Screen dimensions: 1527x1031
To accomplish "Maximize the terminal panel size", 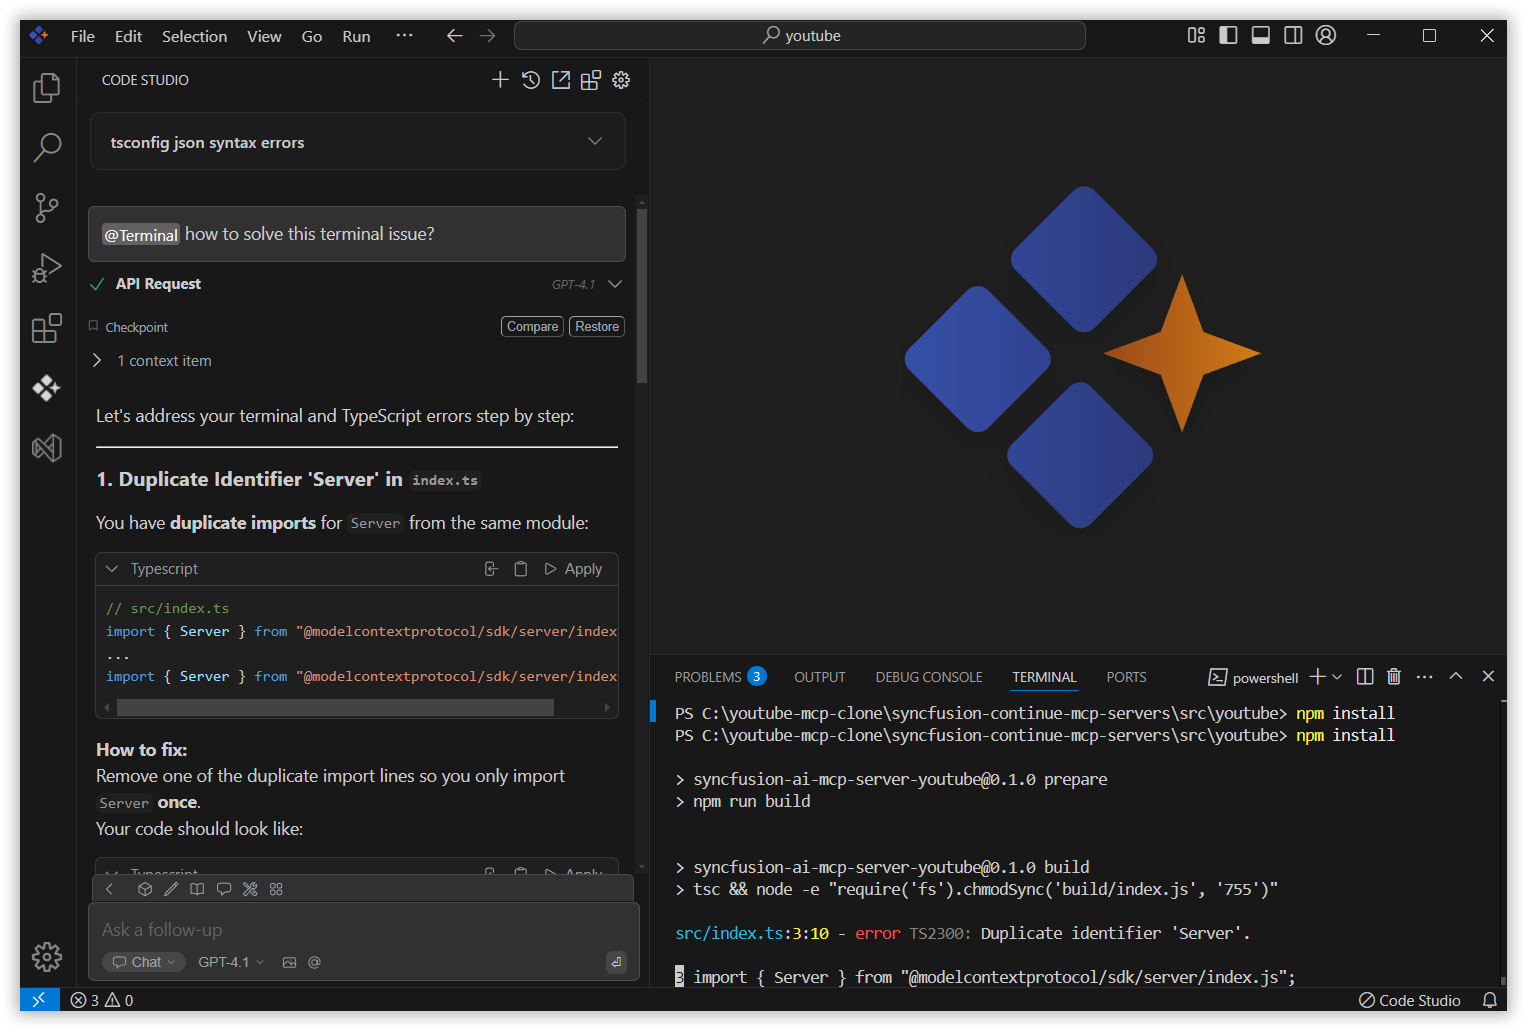I will tap(1456, 677).
